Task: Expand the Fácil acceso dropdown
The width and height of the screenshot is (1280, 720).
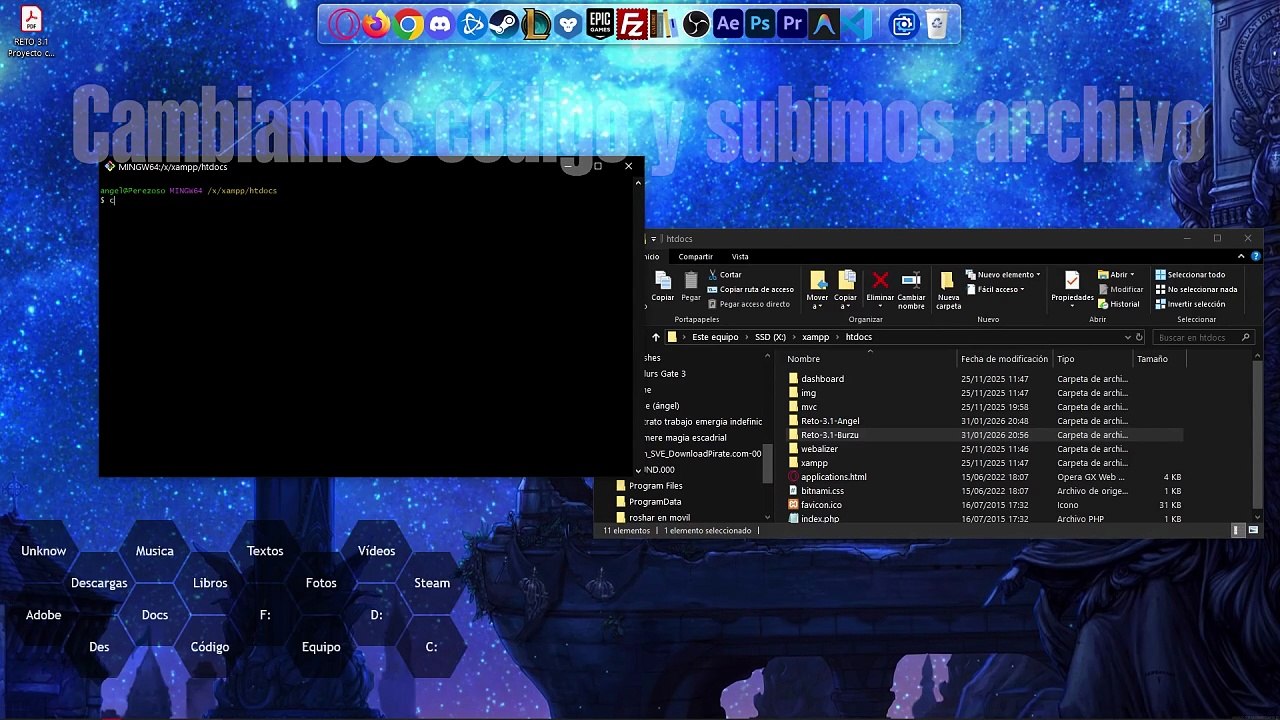Action: (x=995, y=290)
